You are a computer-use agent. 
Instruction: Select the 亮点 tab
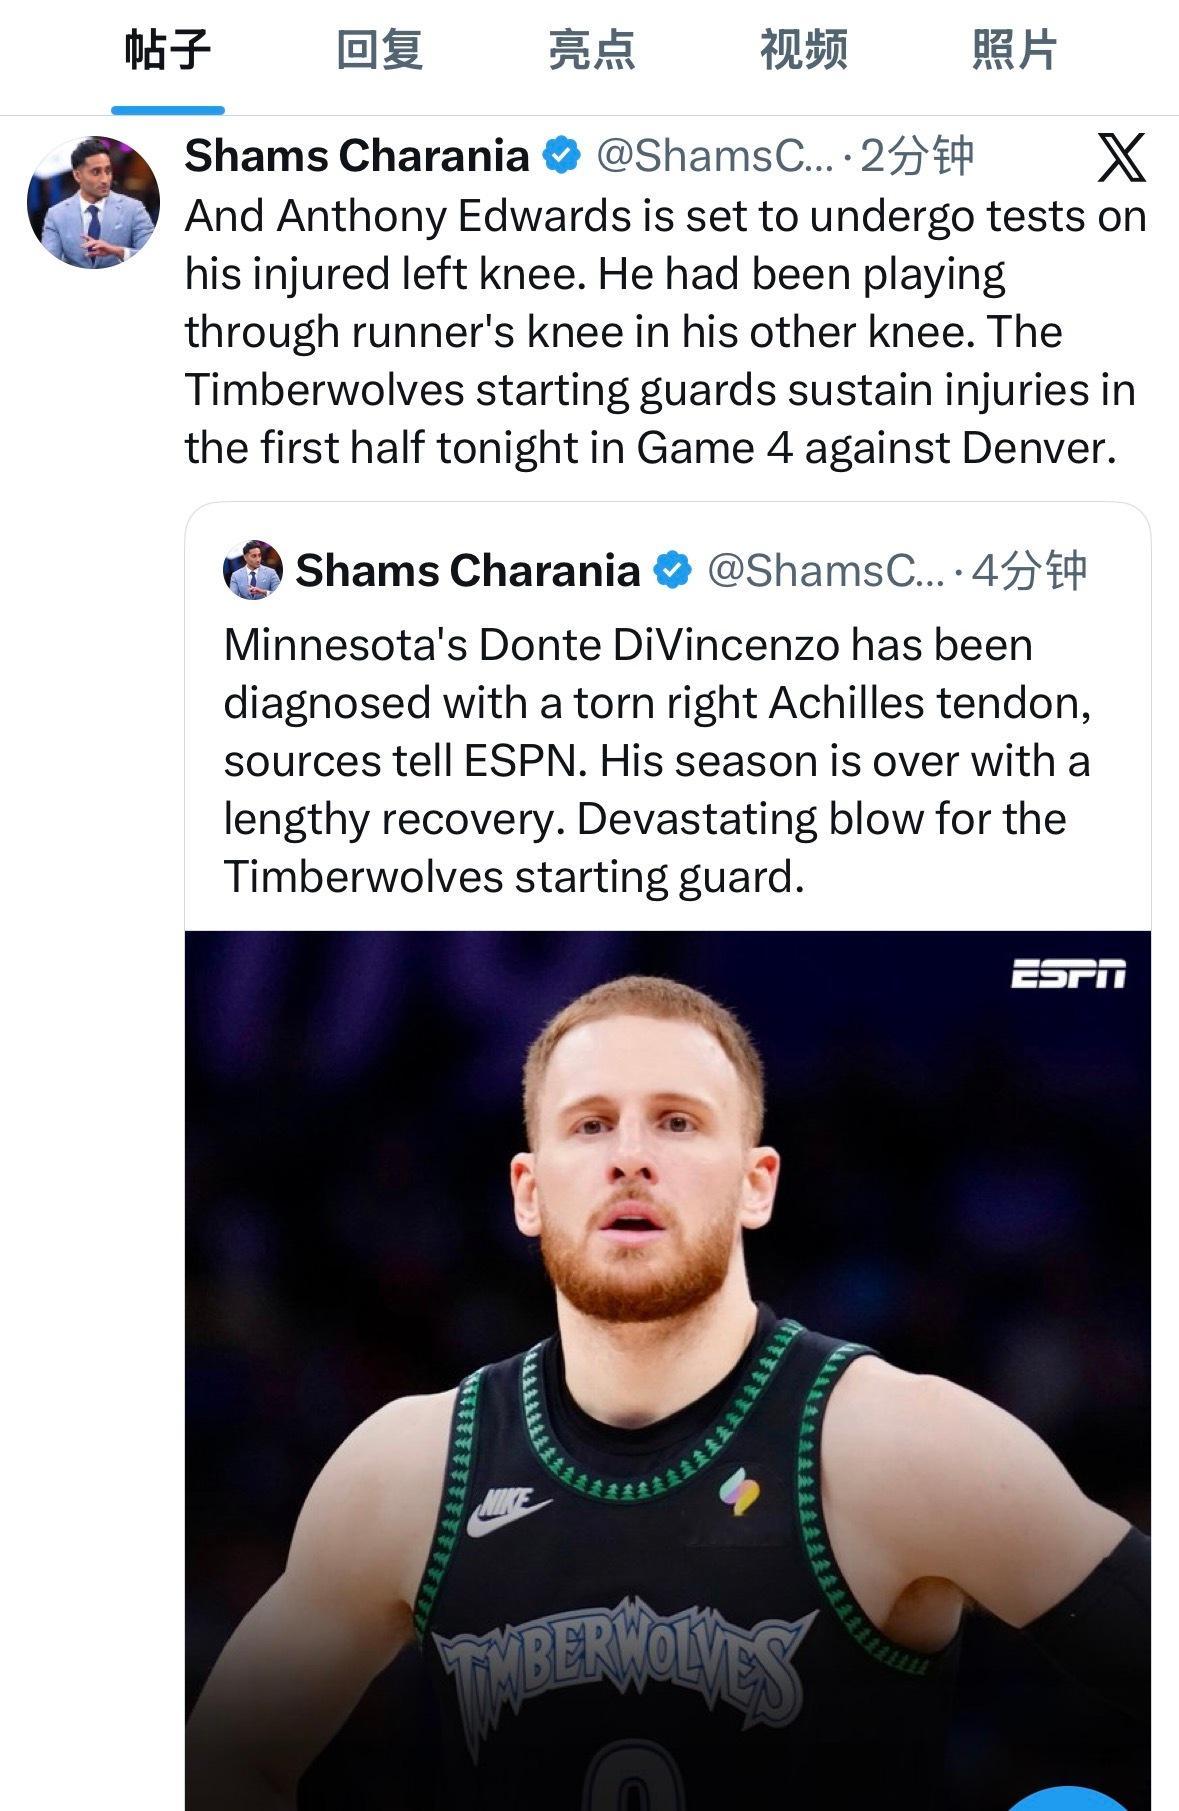(591, 50)
